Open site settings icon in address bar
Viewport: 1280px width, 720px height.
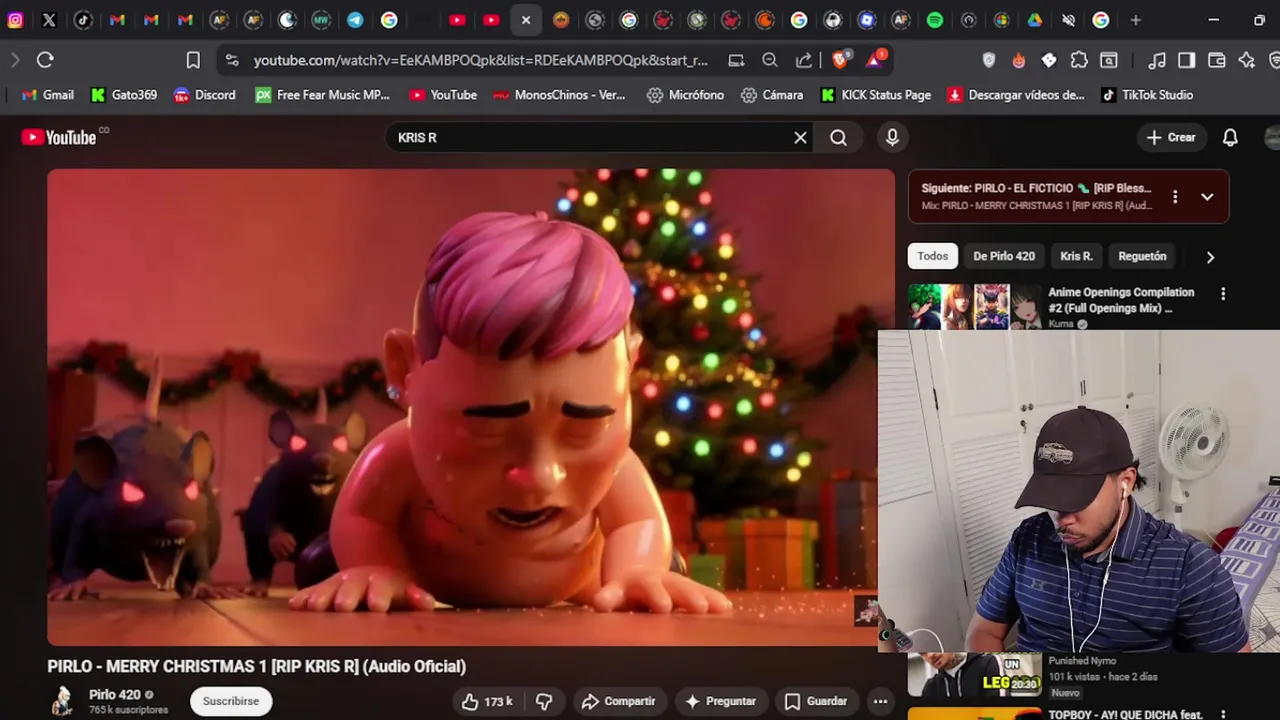232,60
